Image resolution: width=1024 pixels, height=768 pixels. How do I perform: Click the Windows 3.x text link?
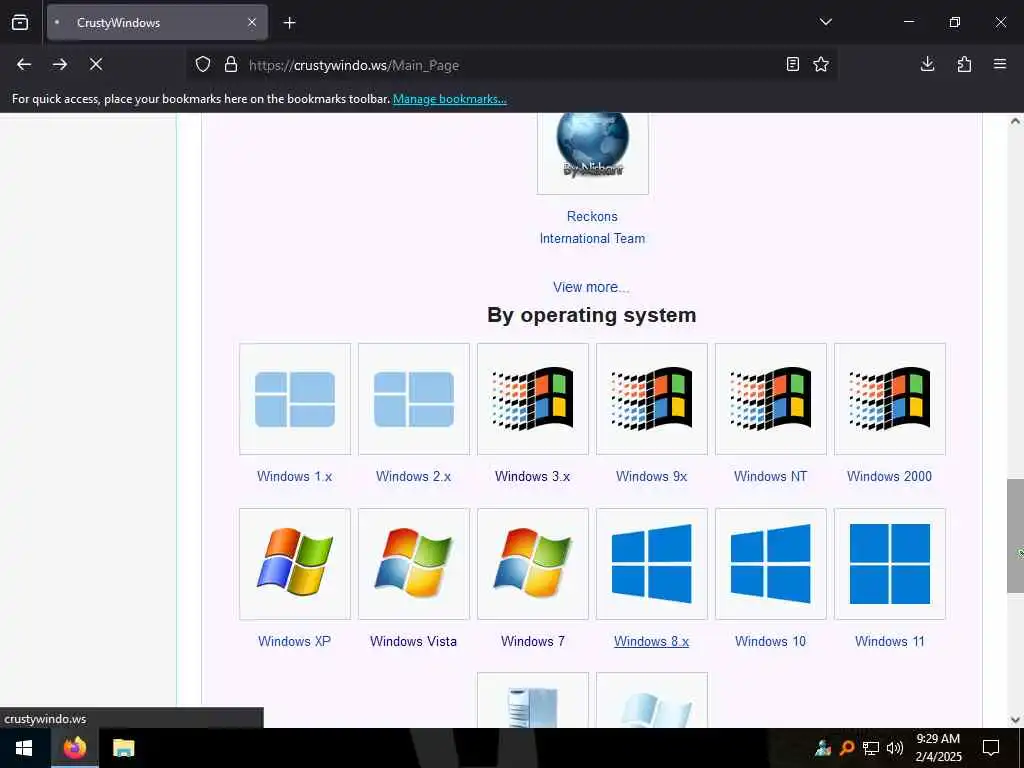pos(532,476)
